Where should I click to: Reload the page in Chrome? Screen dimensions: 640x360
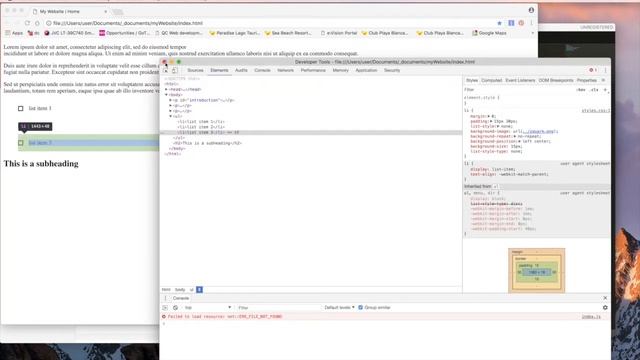coord(27,23)
